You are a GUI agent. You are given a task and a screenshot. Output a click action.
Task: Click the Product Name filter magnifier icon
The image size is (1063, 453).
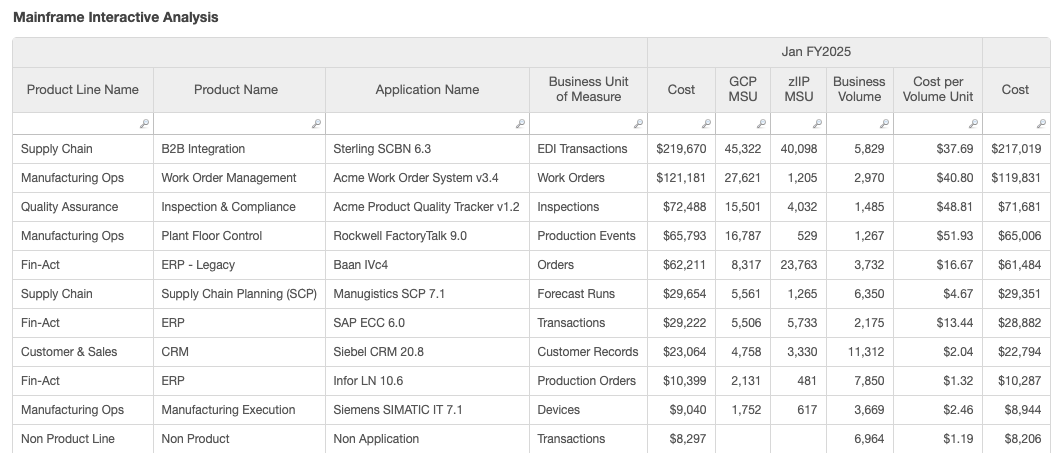316,124
